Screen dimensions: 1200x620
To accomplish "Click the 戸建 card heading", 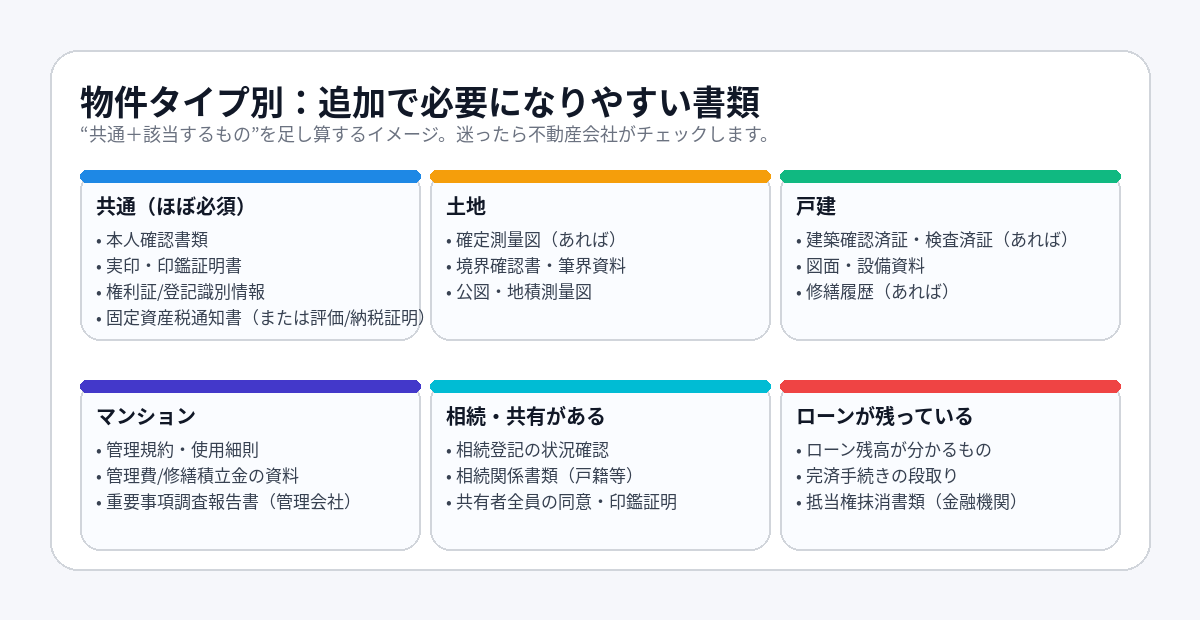I will pyautogui.click(x=816, y=207).
